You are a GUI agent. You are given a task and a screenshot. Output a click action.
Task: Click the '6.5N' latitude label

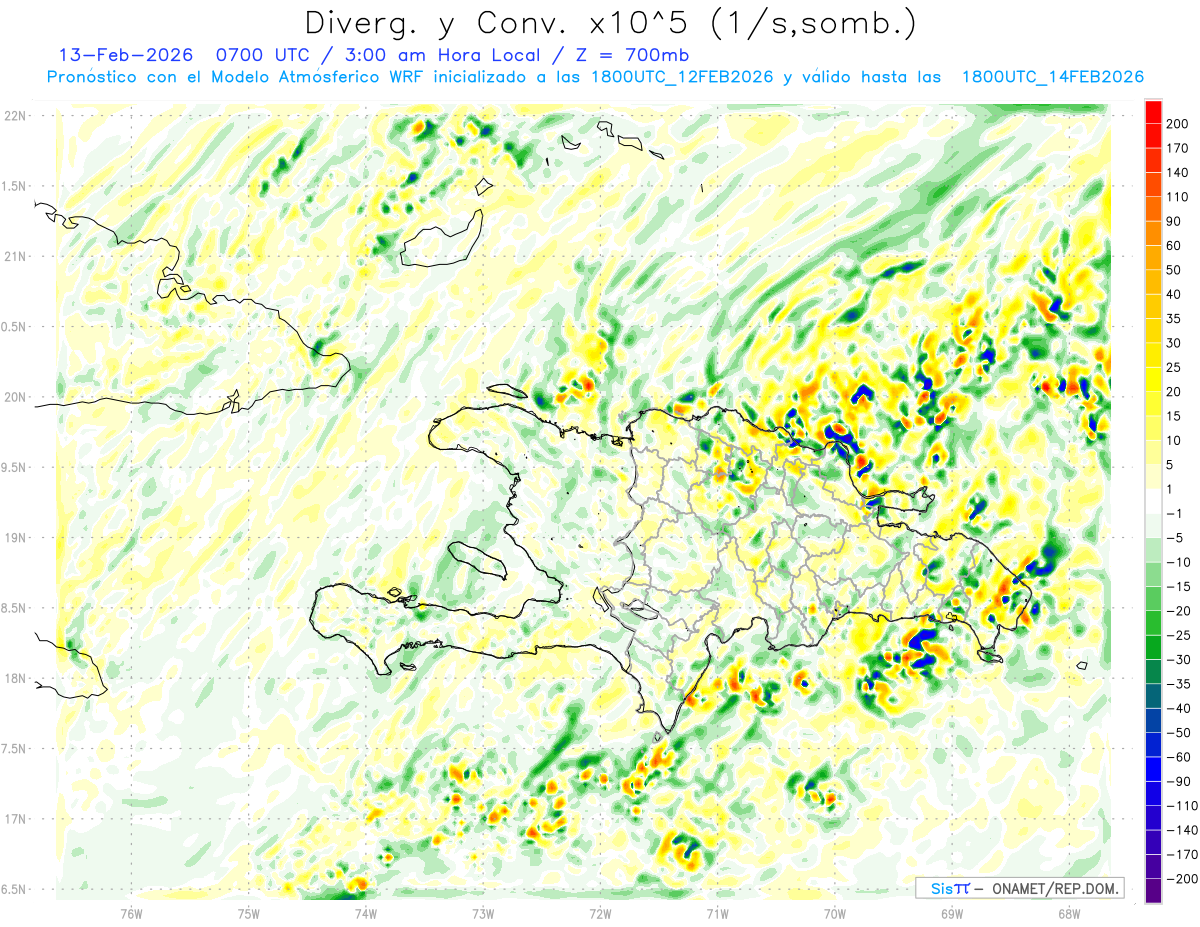click(x=15, y=889)
